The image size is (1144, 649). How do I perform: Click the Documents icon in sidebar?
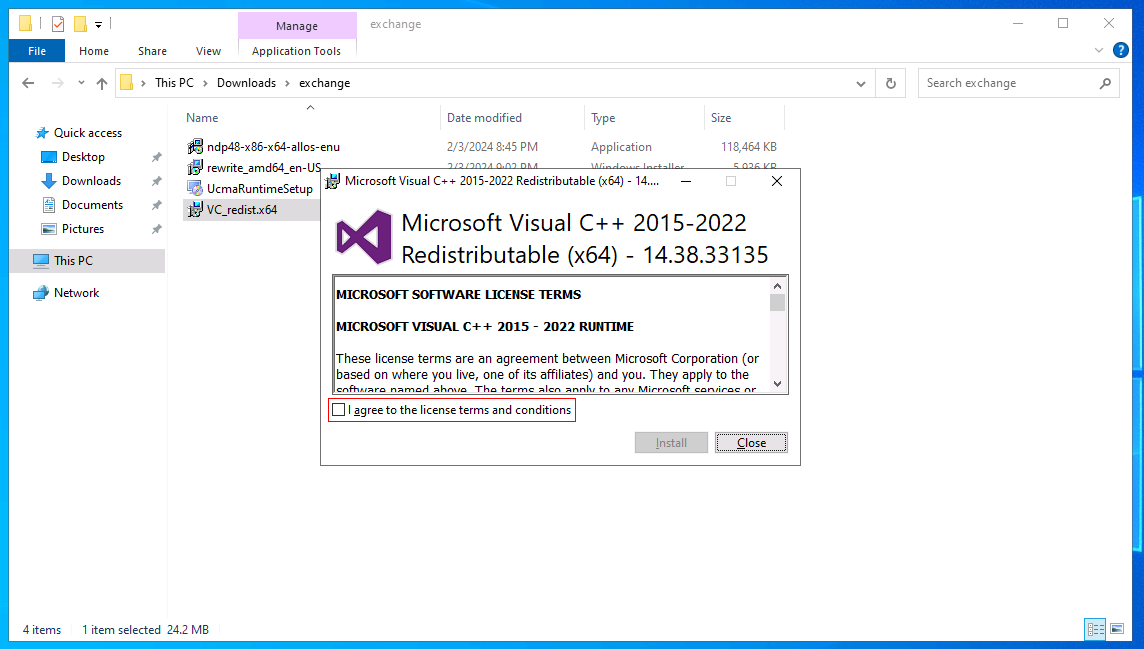coord(49,205)
